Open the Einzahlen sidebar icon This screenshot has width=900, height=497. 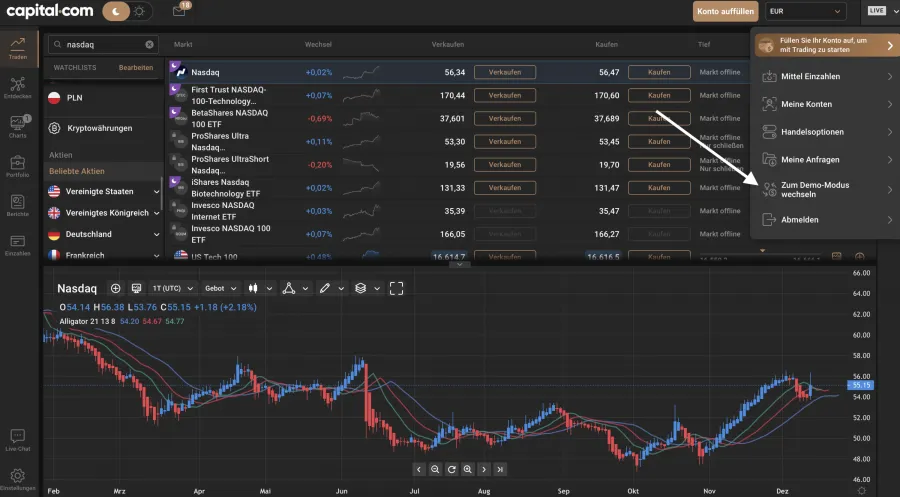[x=17, y=245]
